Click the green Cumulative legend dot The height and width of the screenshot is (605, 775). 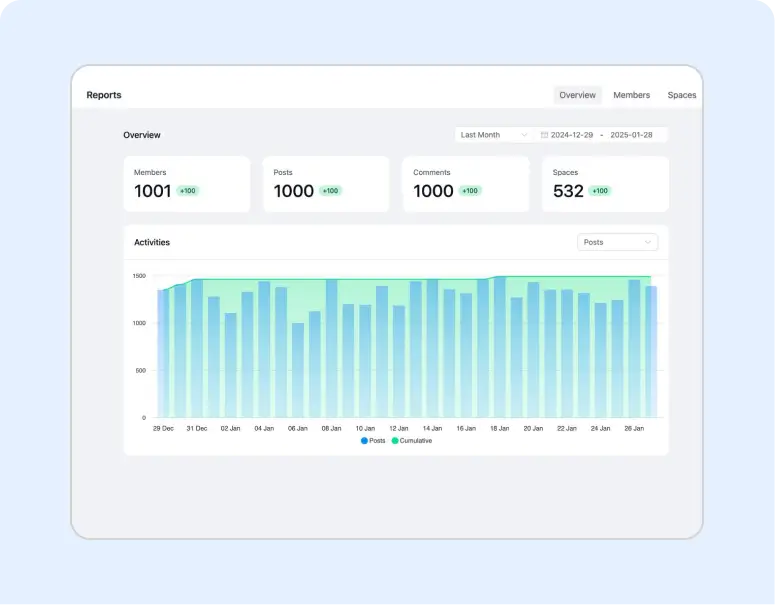pos(395,441)
